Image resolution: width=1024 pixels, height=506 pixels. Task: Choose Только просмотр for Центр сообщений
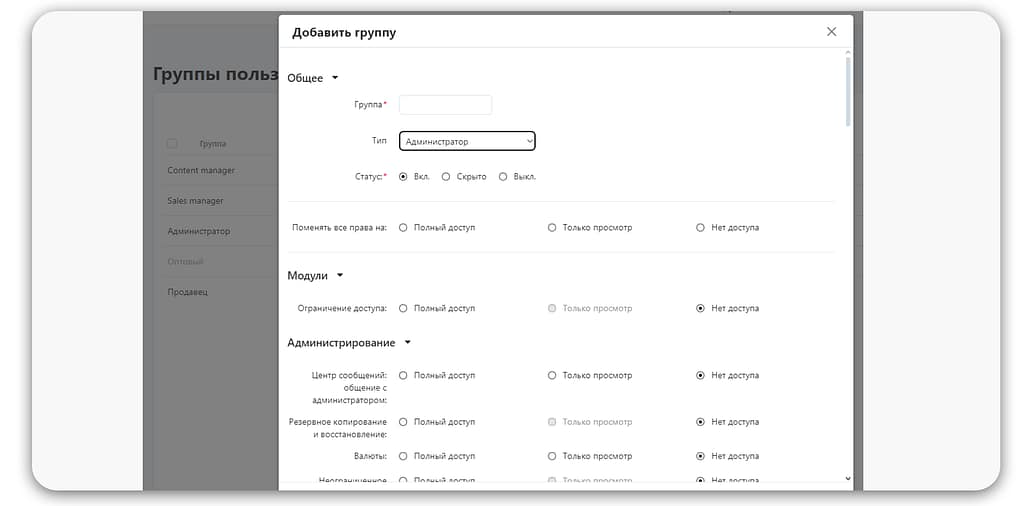coord(552,376)
